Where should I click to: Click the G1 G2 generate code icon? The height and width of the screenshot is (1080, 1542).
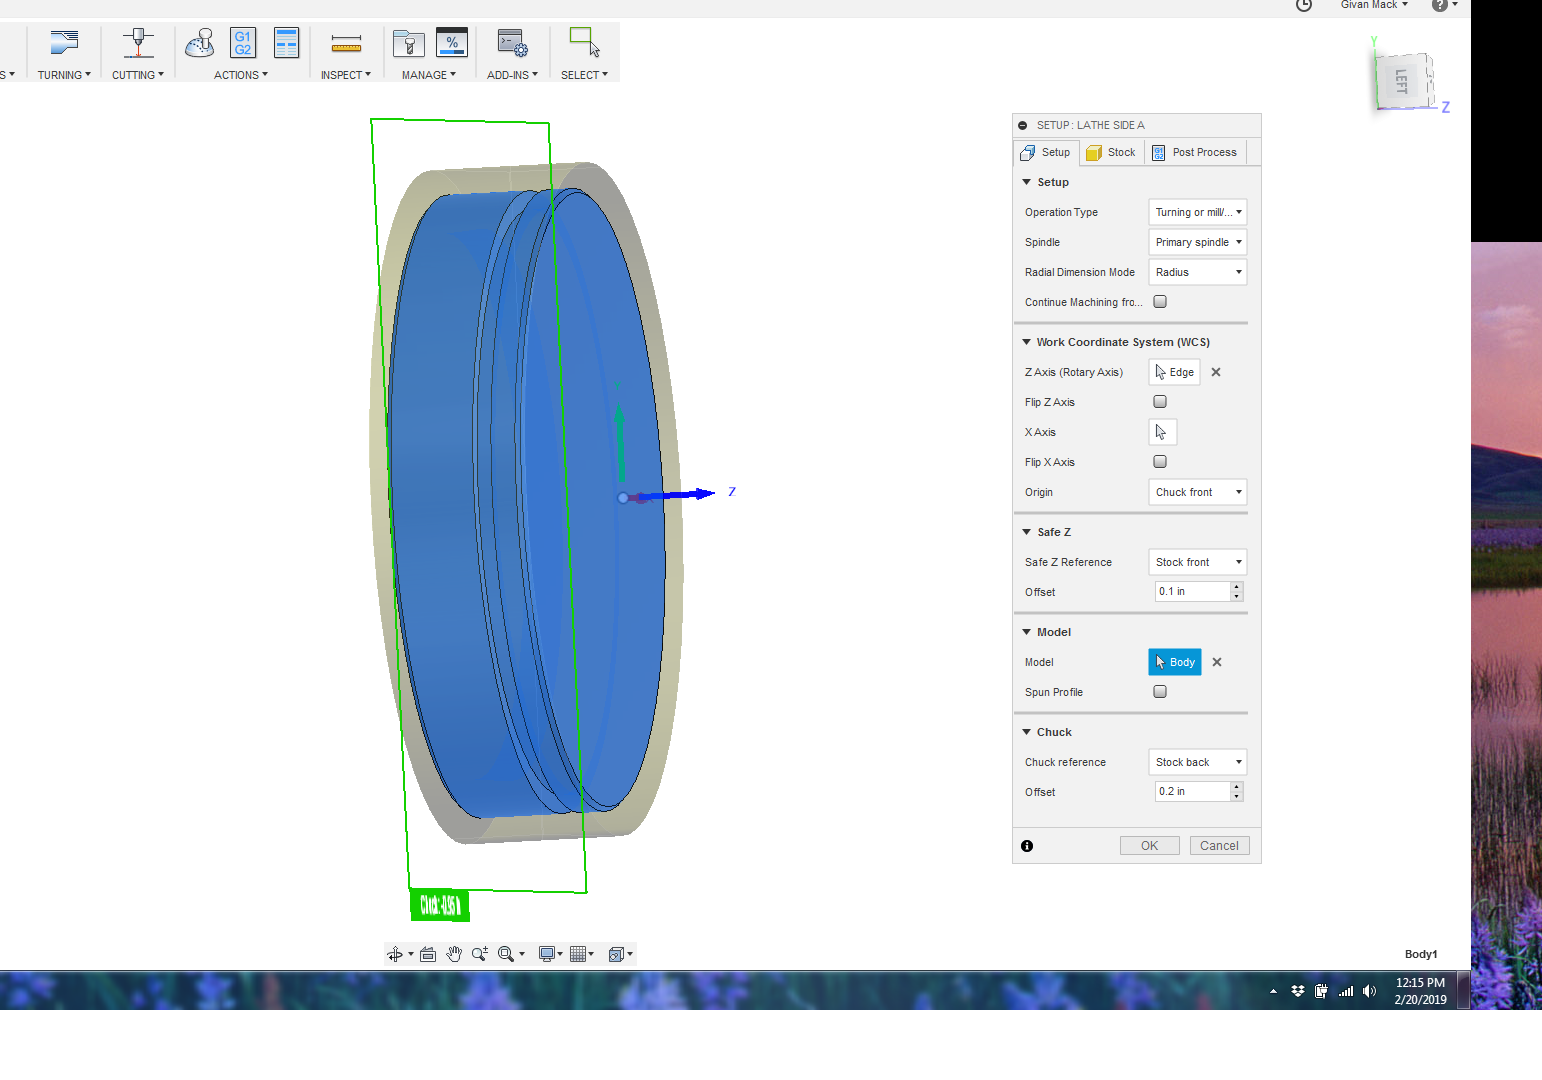(241, 43)
